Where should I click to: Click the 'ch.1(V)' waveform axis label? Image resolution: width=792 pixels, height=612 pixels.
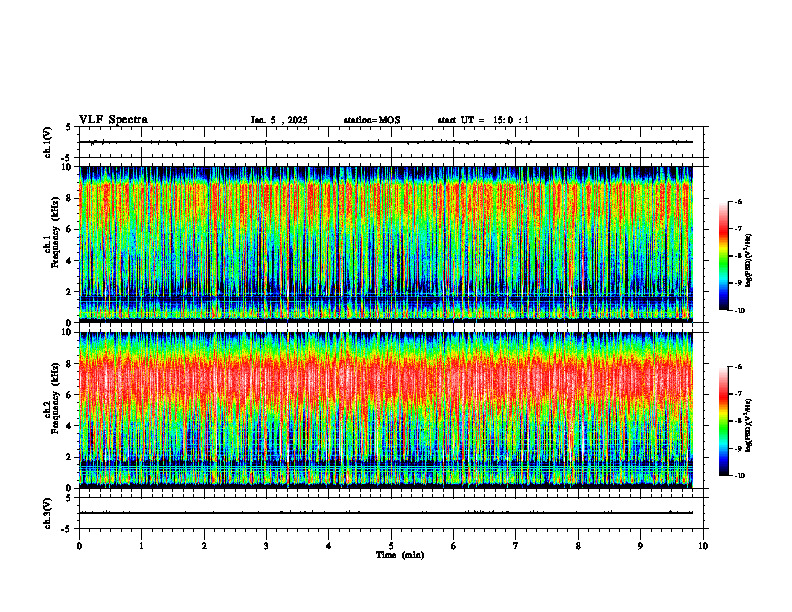click(x=48, y=142)
